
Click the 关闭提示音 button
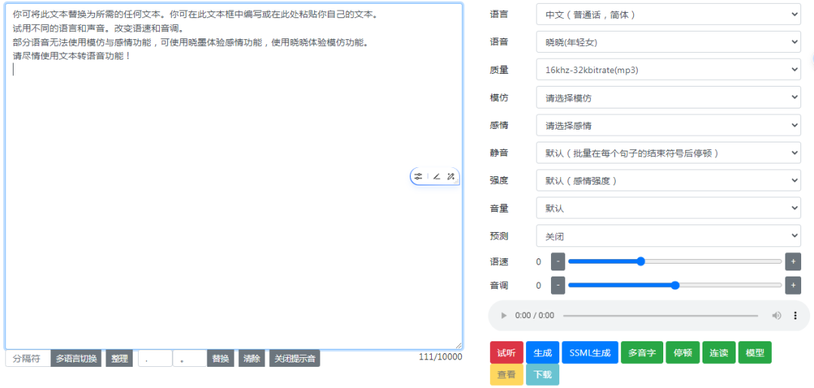294,358
